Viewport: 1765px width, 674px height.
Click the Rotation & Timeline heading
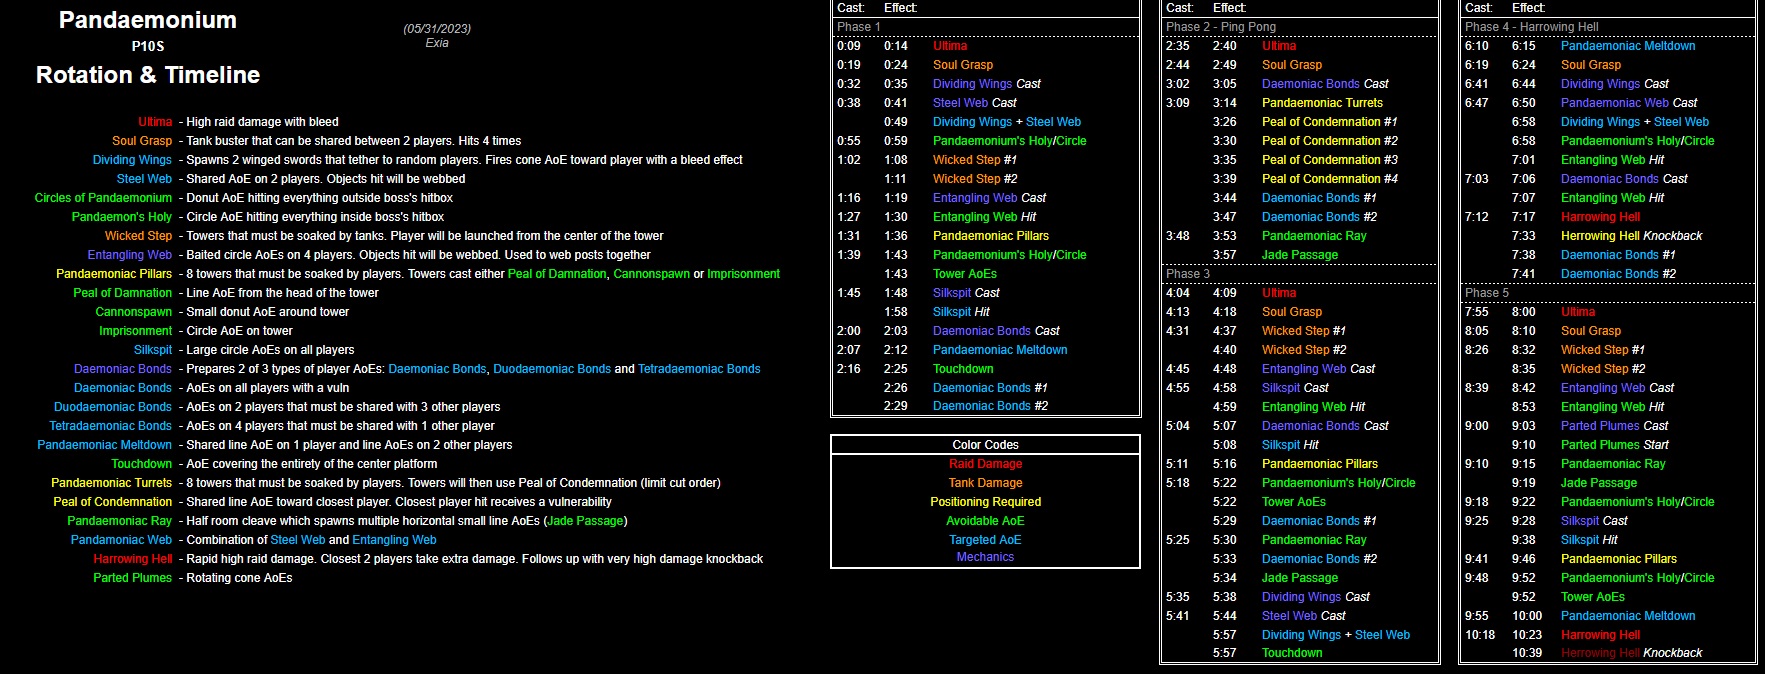[148, 75]
